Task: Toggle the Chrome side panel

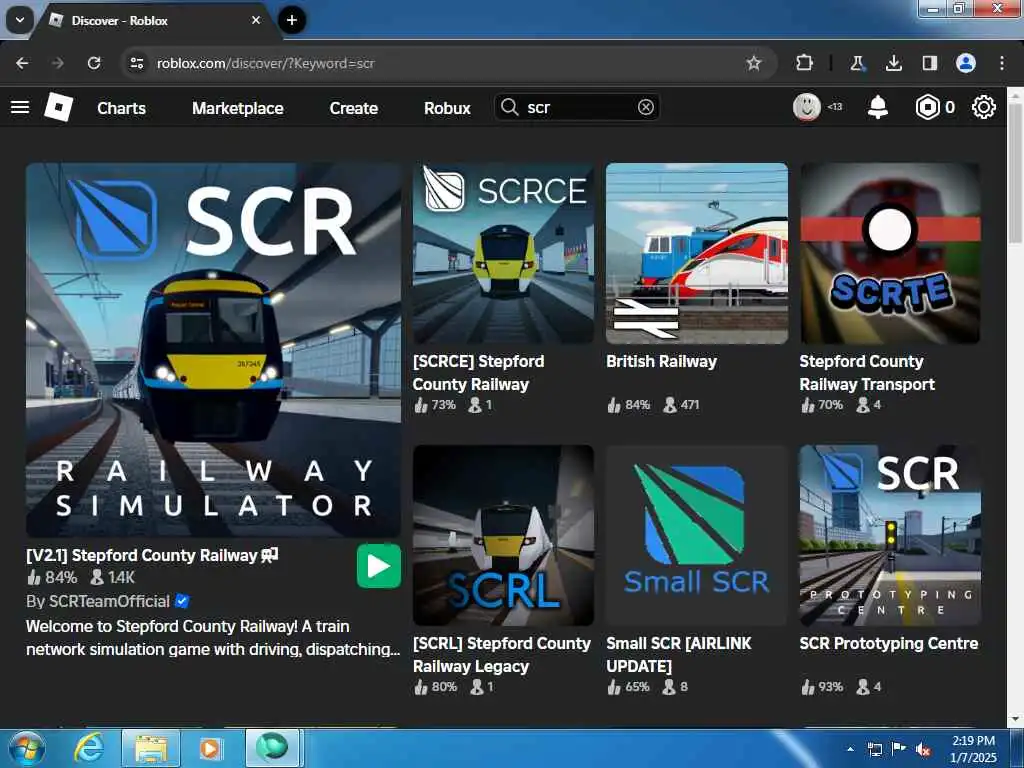Action: [930, 63]
